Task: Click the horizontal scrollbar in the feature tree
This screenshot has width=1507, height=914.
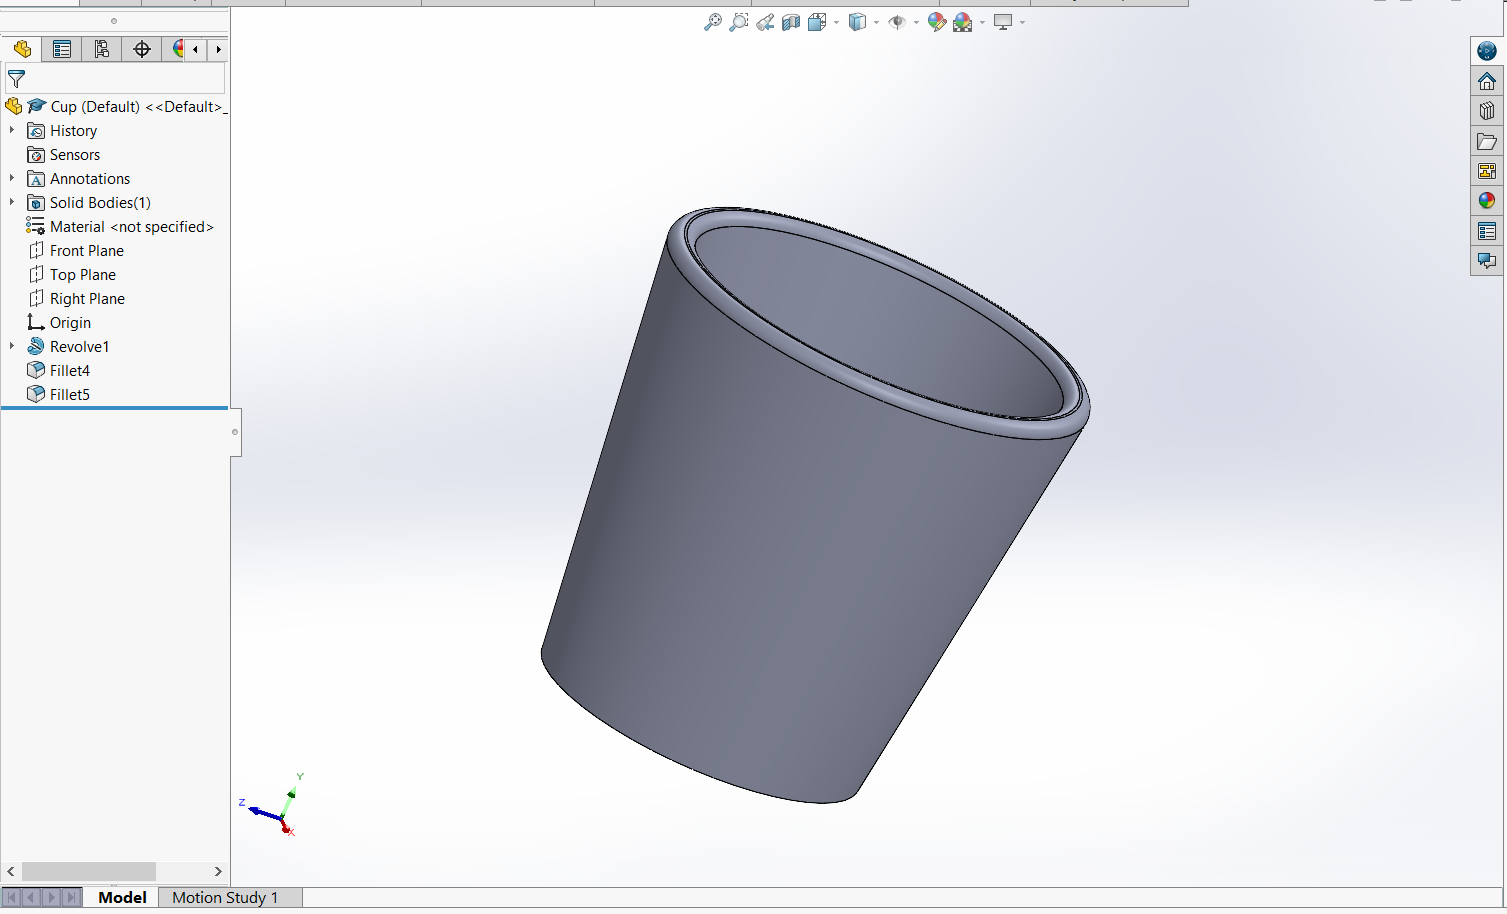Action: click(89, 871)
